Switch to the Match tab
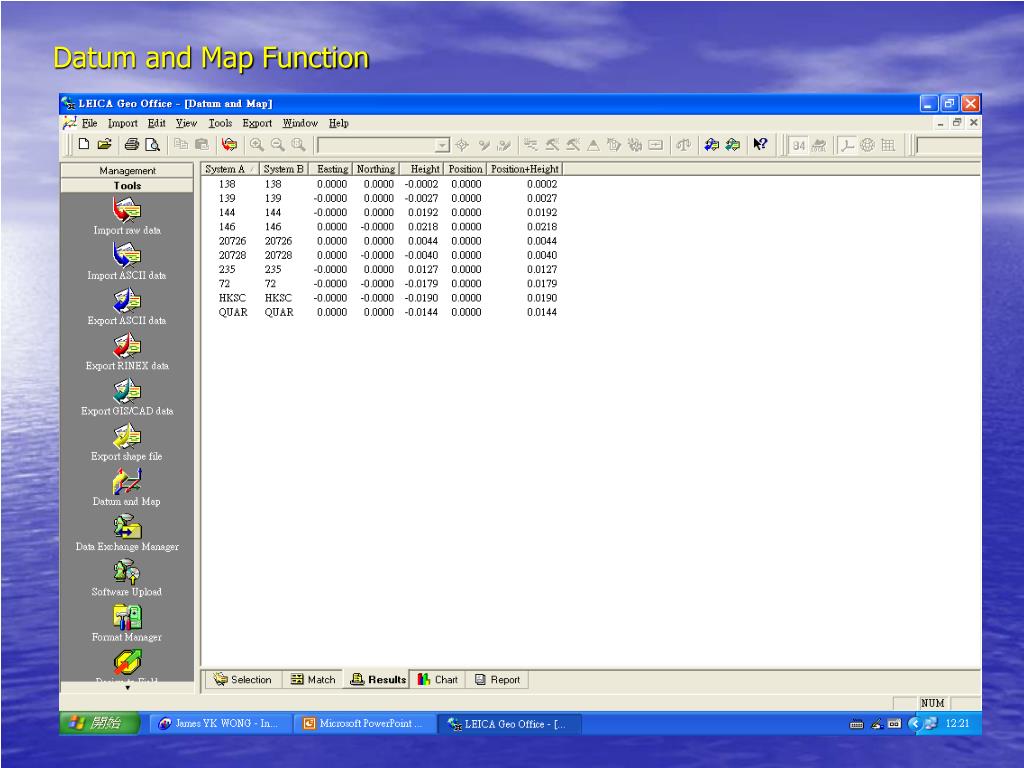 point(313,679)
